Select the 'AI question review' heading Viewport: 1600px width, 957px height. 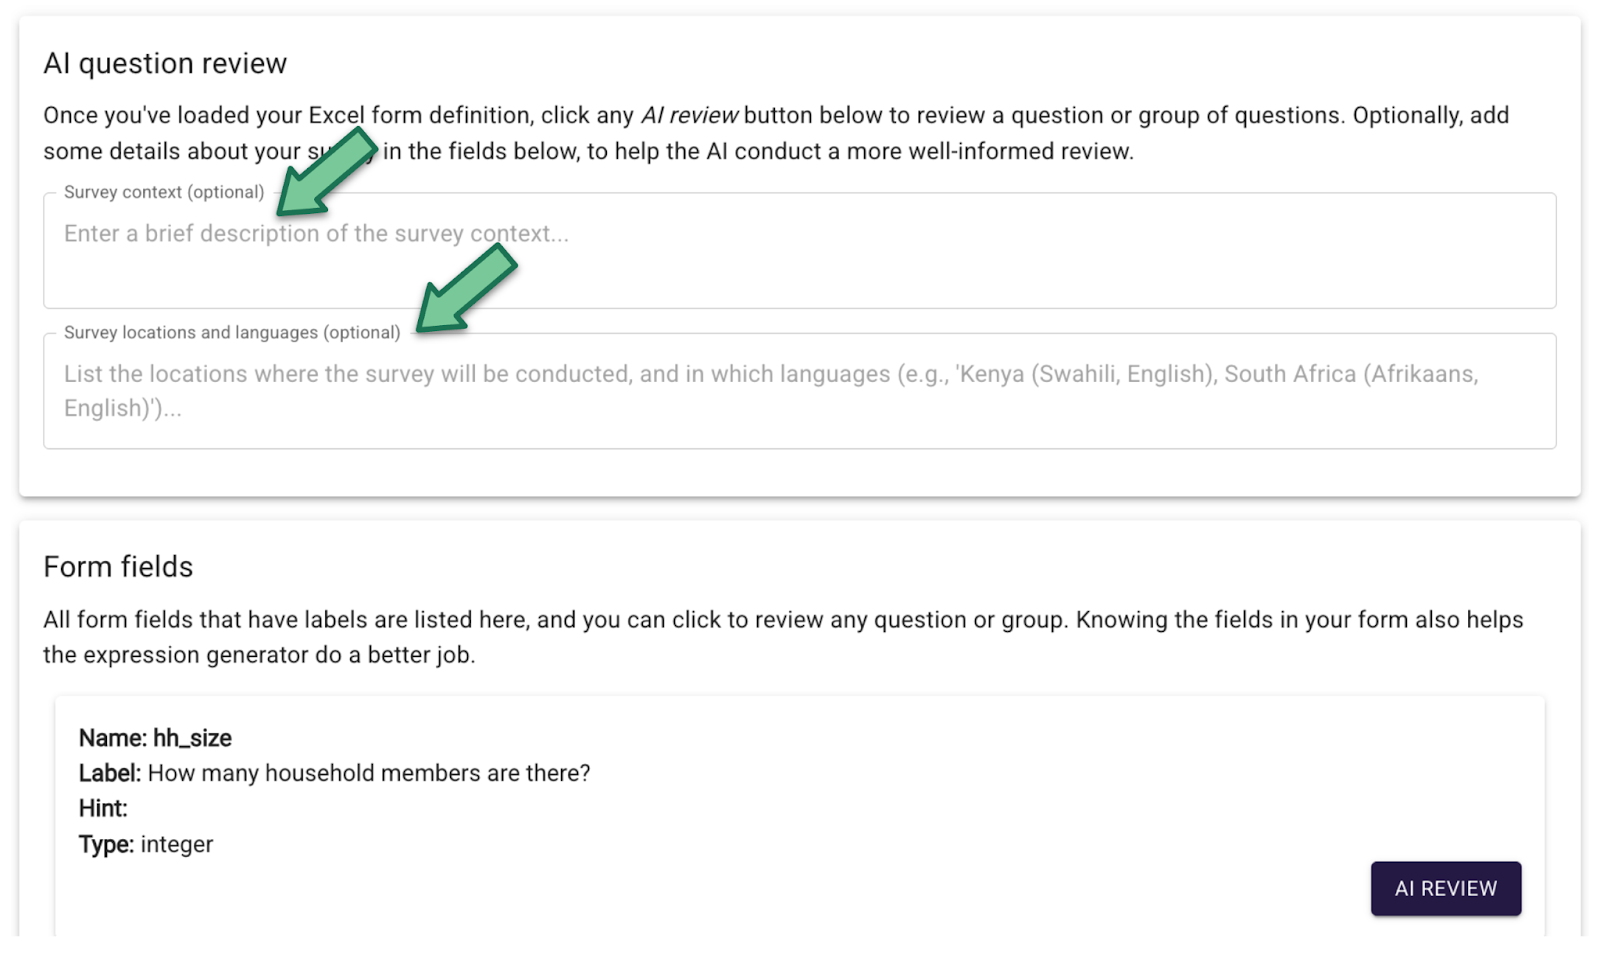165,63
